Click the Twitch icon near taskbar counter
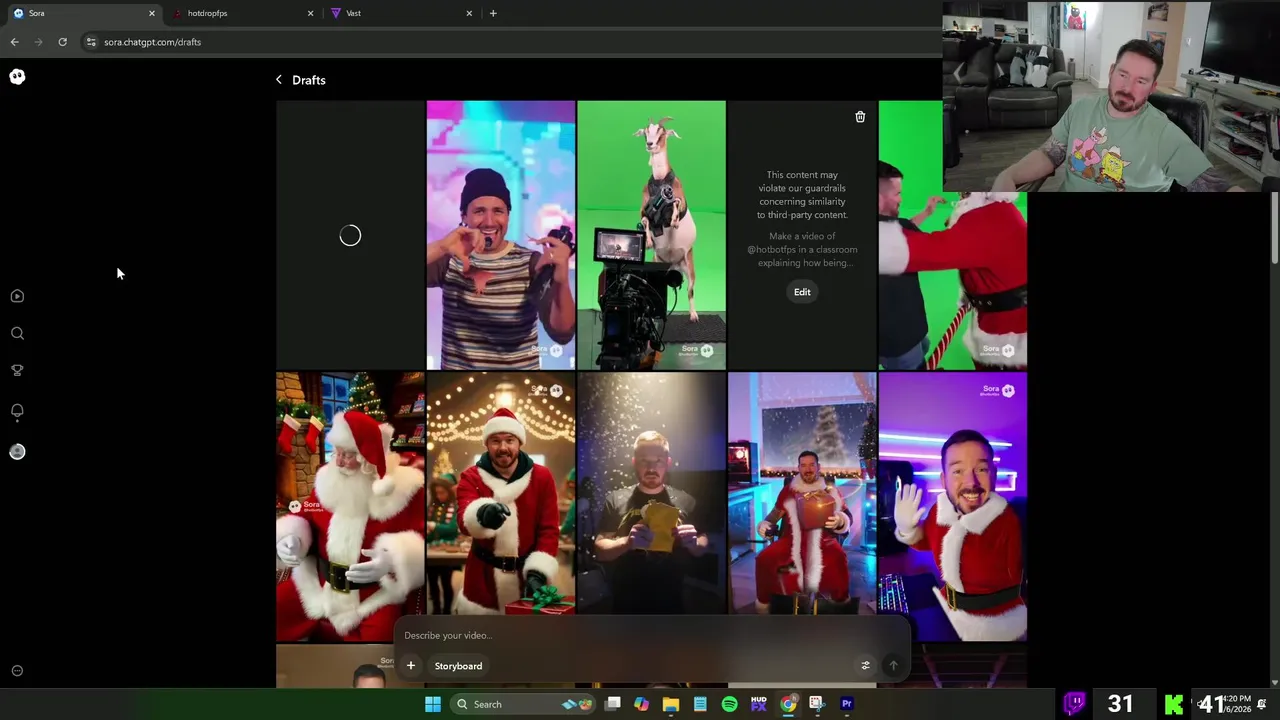Image resolution: width=1280 pixels, height=720 pixels. point(1074,704)
